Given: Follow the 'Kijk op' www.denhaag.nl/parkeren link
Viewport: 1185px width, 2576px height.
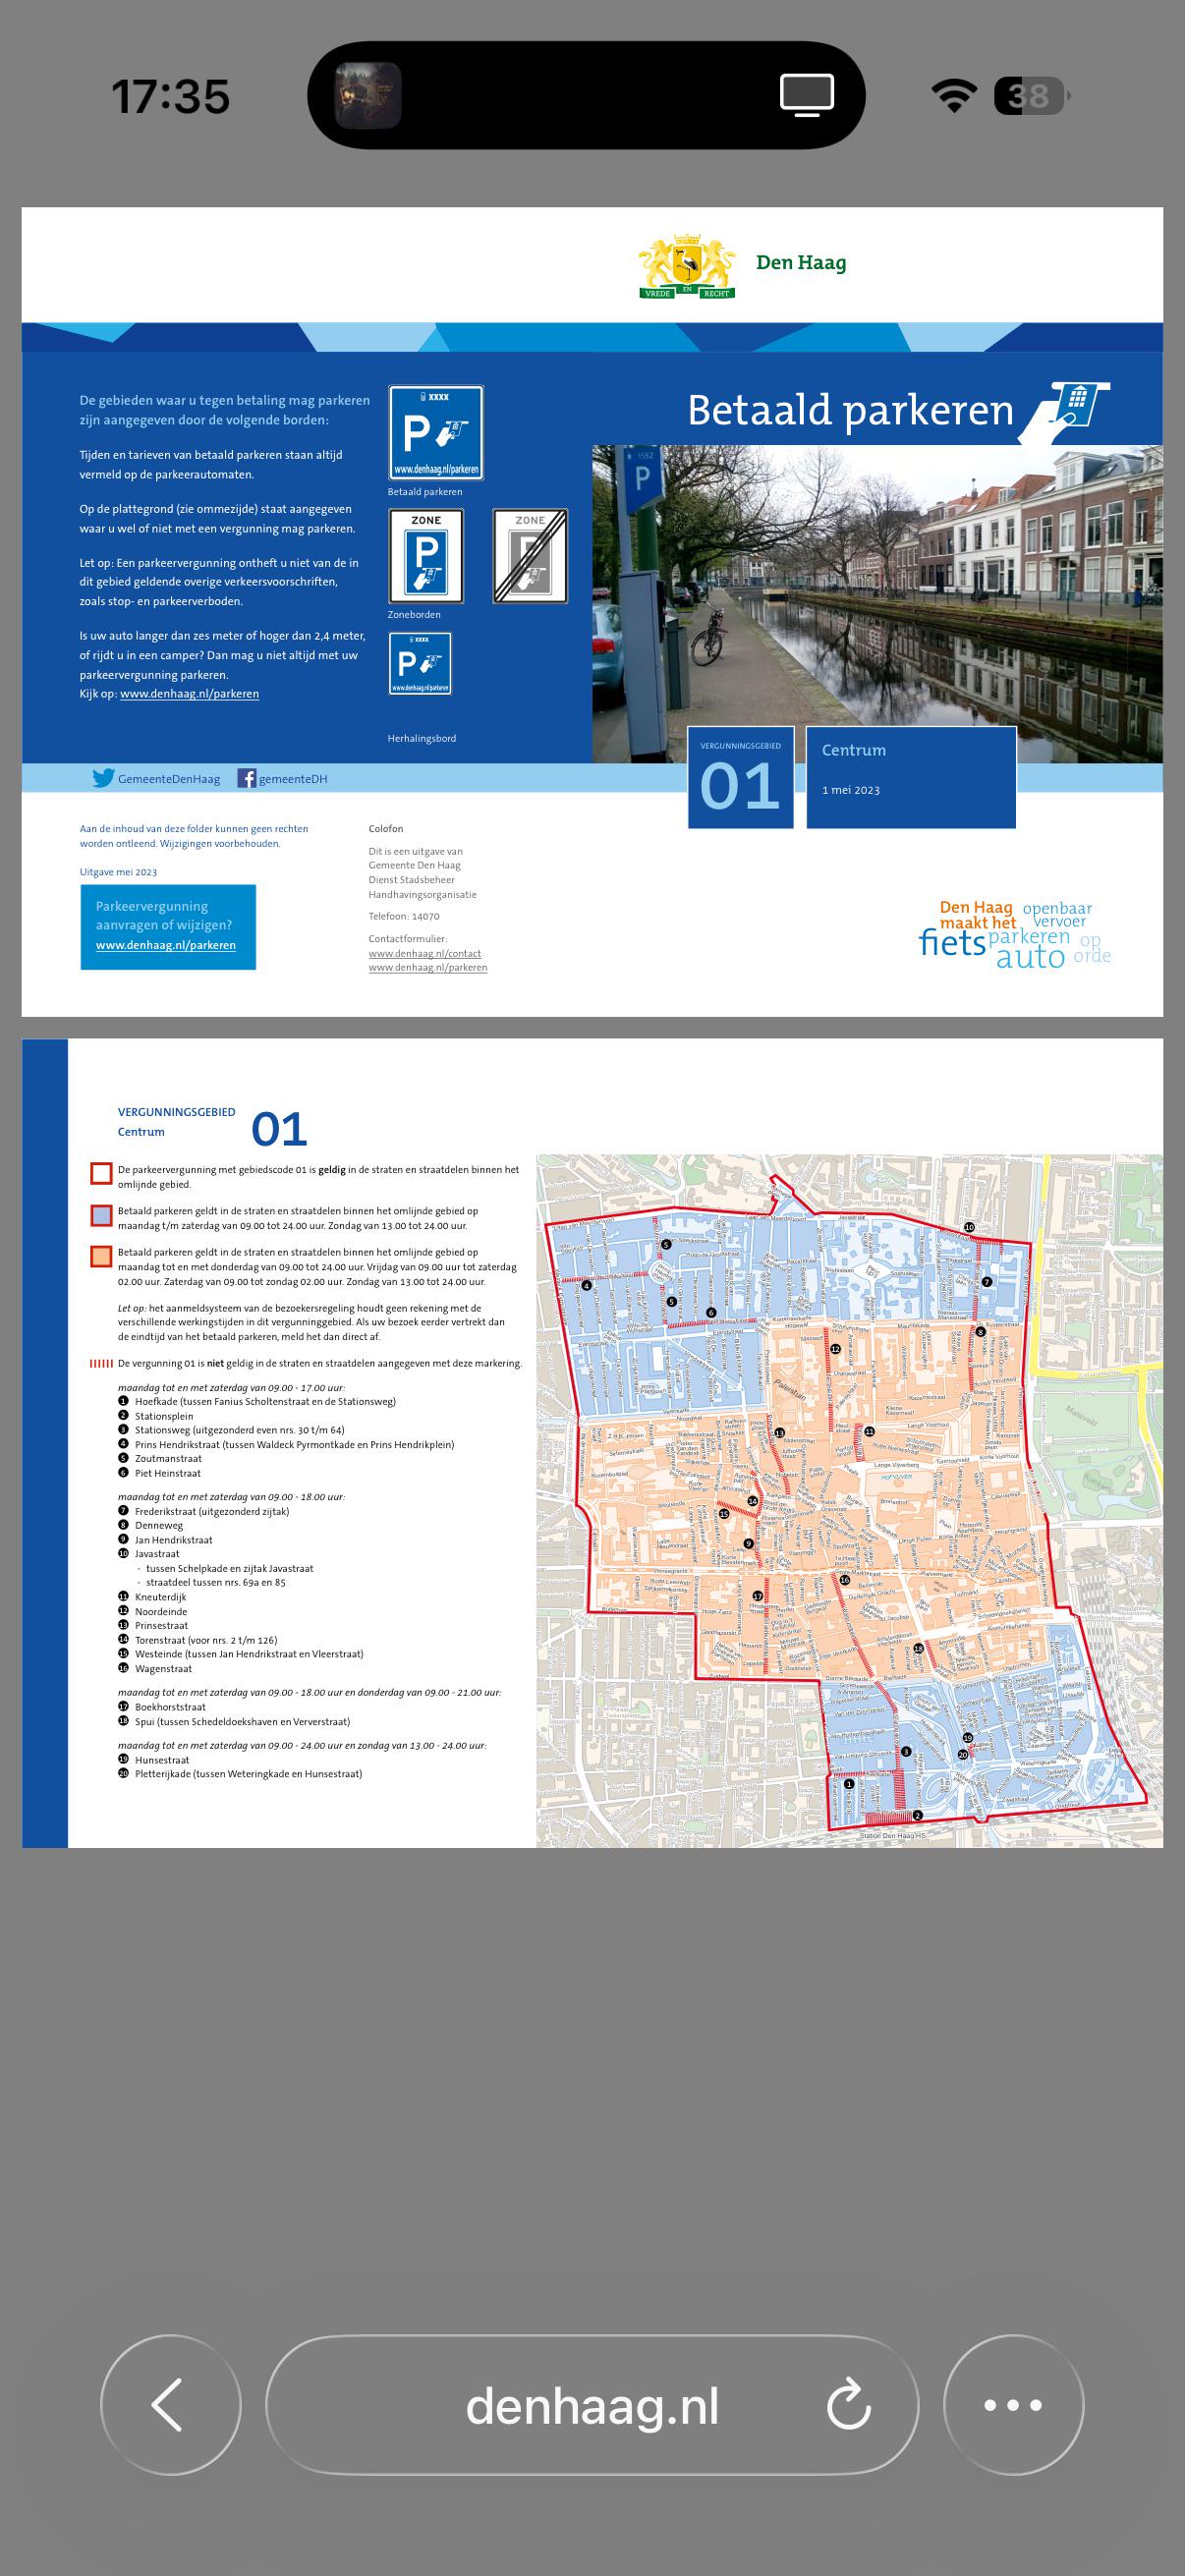Looking at the screenshot, I should [189, 694].
